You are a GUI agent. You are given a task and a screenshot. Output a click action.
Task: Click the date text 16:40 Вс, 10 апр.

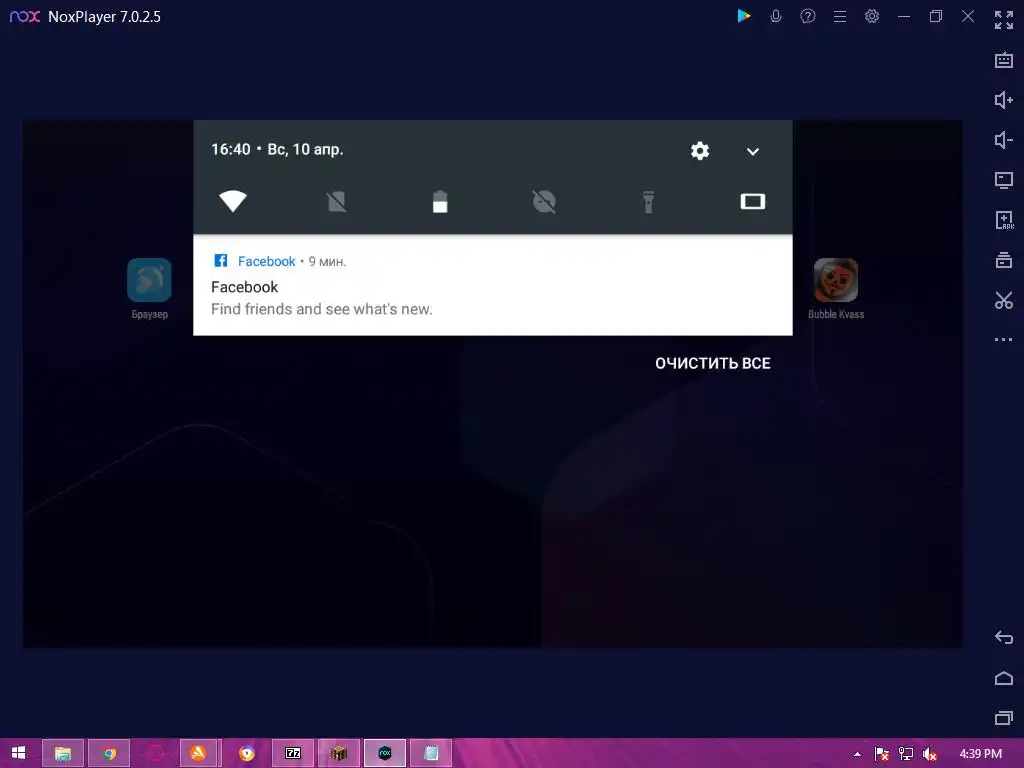click(277, 150)
